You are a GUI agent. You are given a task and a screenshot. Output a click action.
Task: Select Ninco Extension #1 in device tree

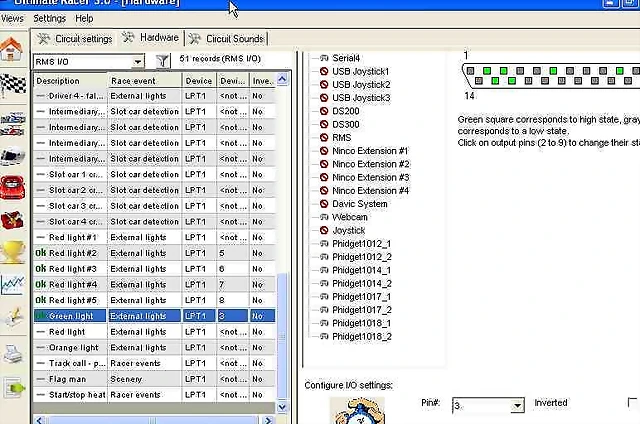pos(370,151)
